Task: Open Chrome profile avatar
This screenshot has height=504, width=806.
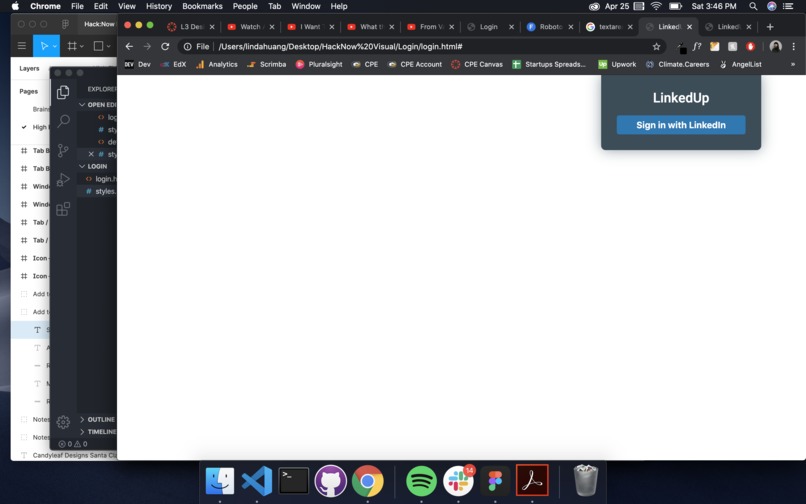Action: (x=776, y=46)
